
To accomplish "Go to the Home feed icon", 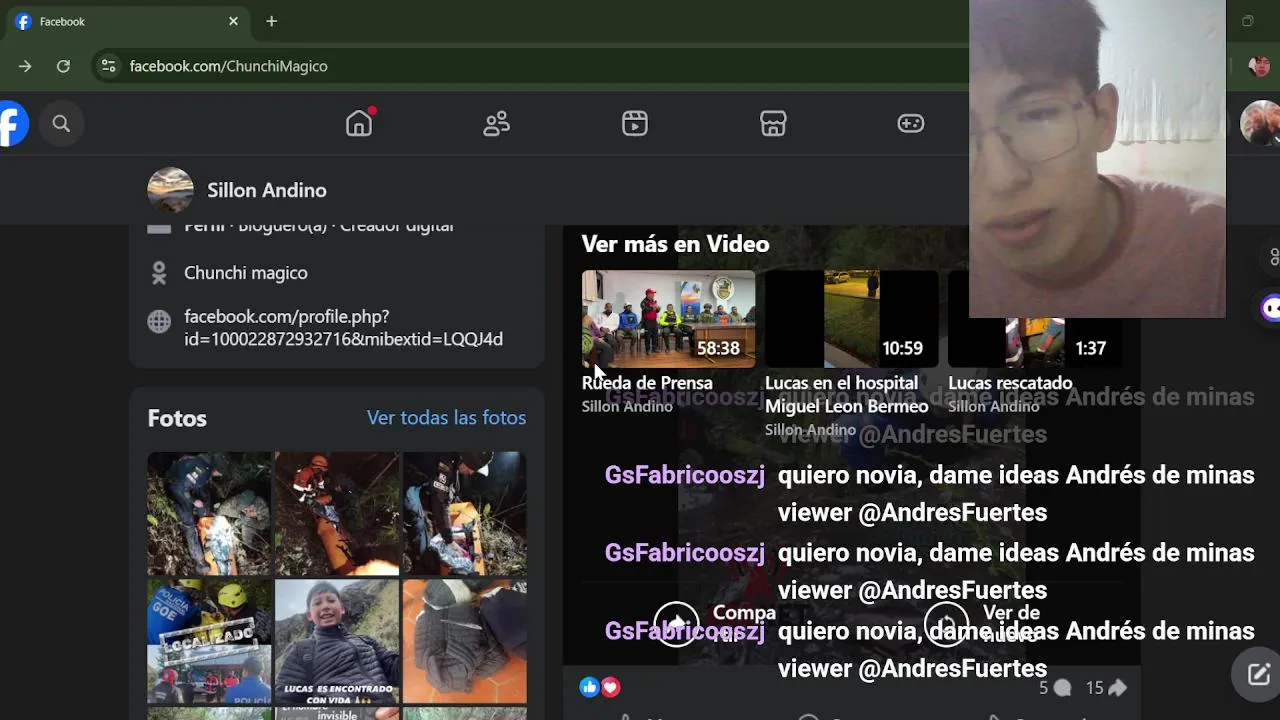I will [359, 123].
